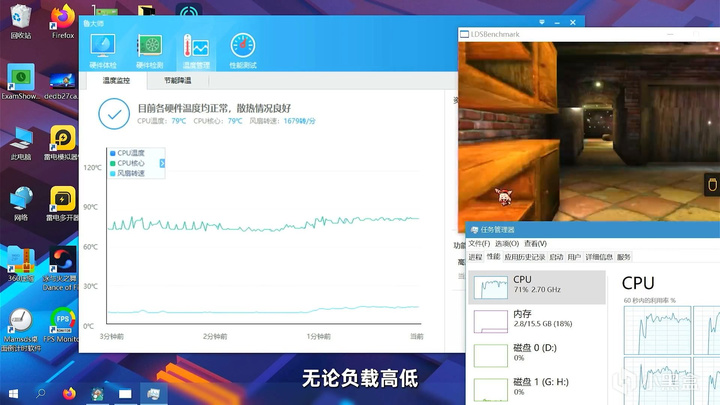
Task: Open 查看(V) menu in Task Manager
Action: tap(535, 243)
